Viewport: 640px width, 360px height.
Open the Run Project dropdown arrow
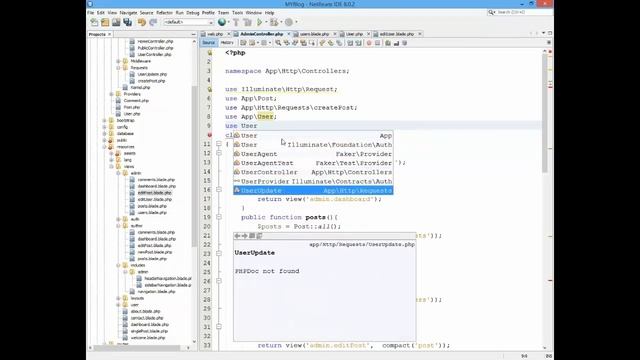[266, 22]
